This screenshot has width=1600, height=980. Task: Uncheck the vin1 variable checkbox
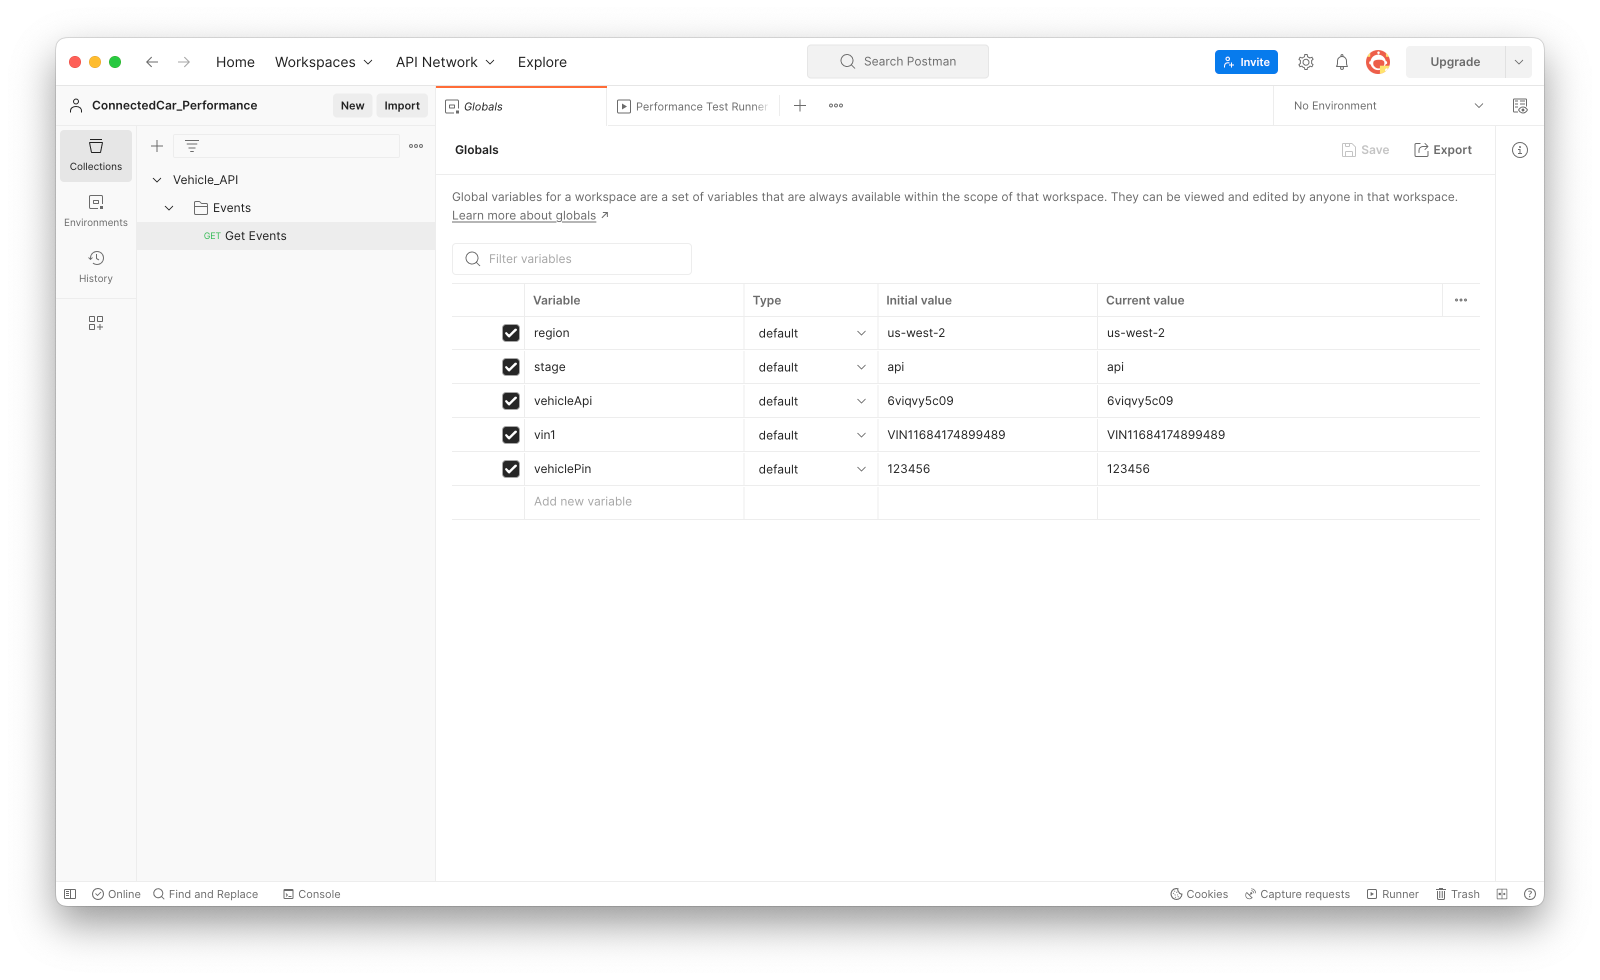(x=511, y=435)
